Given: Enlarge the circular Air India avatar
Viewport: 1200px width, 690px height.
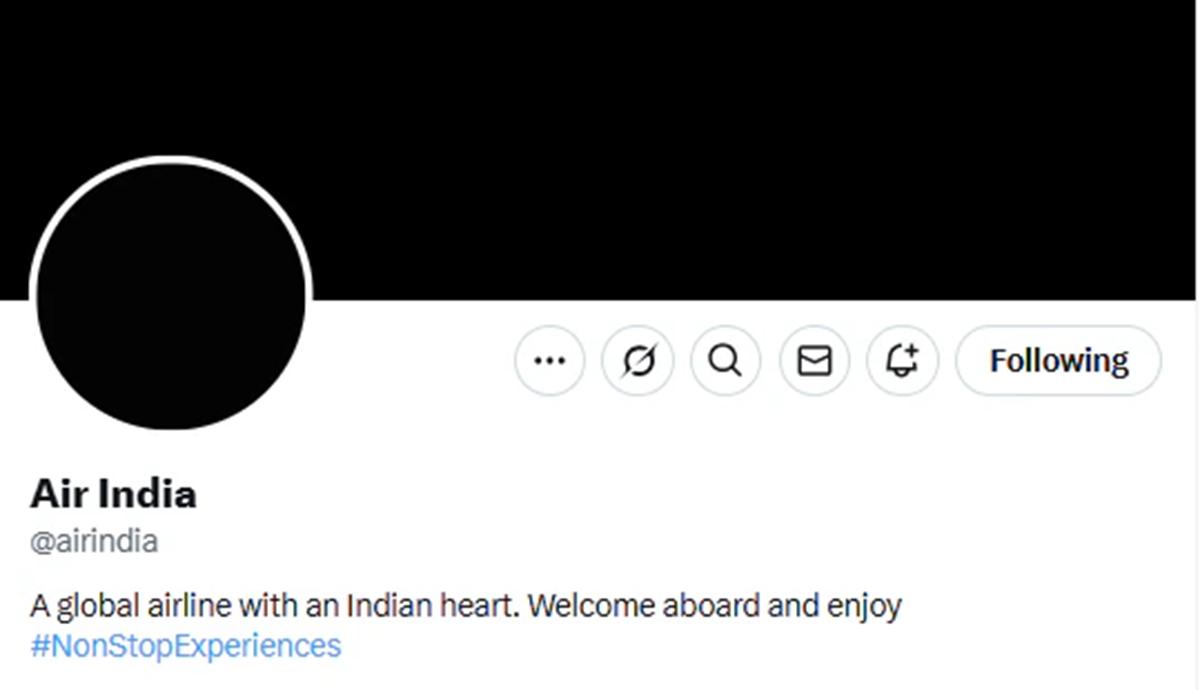Looking at the screenshot, I should (x=170, y=295).
